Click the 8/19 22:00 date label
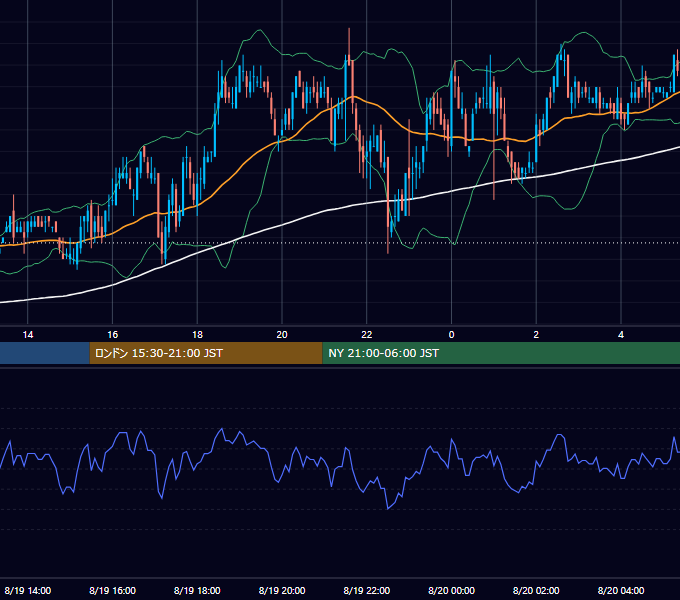This screenshot has width=680, height=600. point(367,590)
